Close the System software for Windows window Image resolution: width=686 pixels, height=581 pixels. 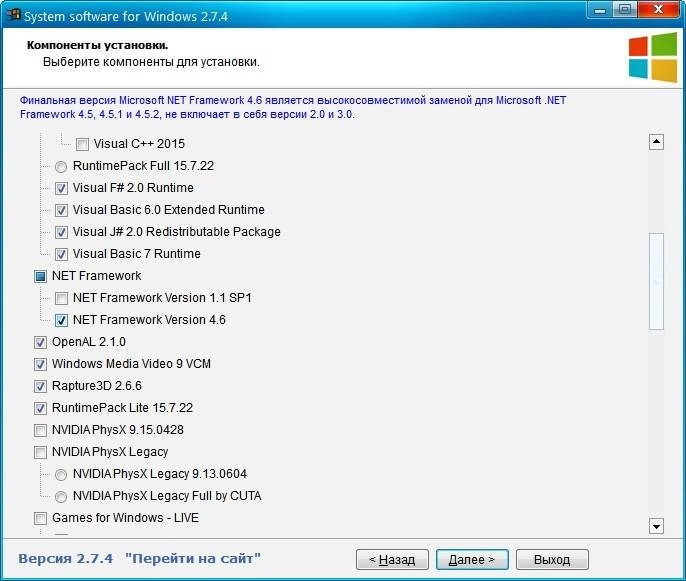pos(659,10)
